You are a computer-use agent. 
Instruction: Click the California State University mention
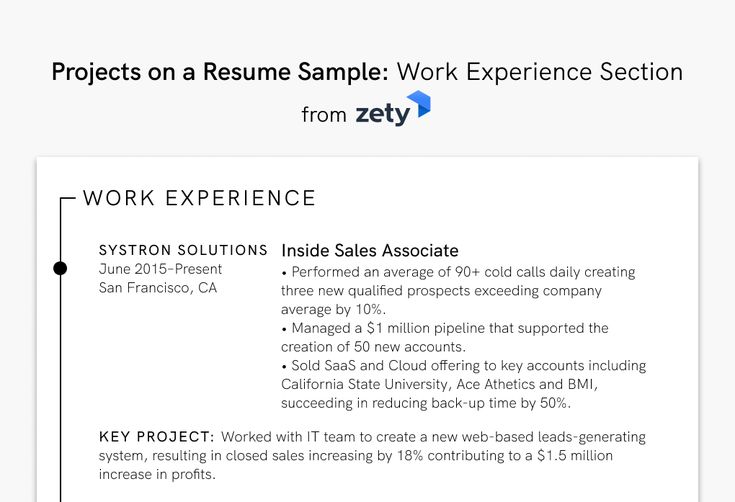[366, 384]
